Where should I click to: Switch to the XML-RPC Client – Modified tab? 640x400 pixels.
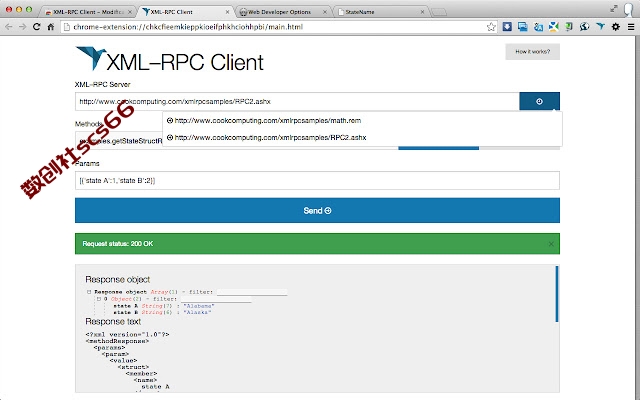click(88, 12)
